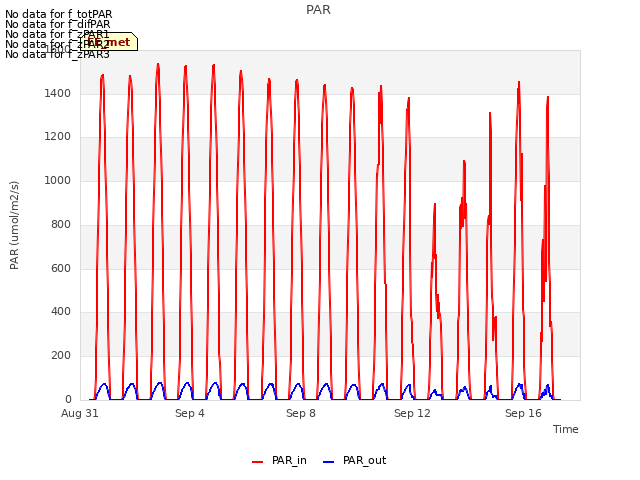Click the 600 y-axis tick label
The image size is (640, 480).
[61, 268]
